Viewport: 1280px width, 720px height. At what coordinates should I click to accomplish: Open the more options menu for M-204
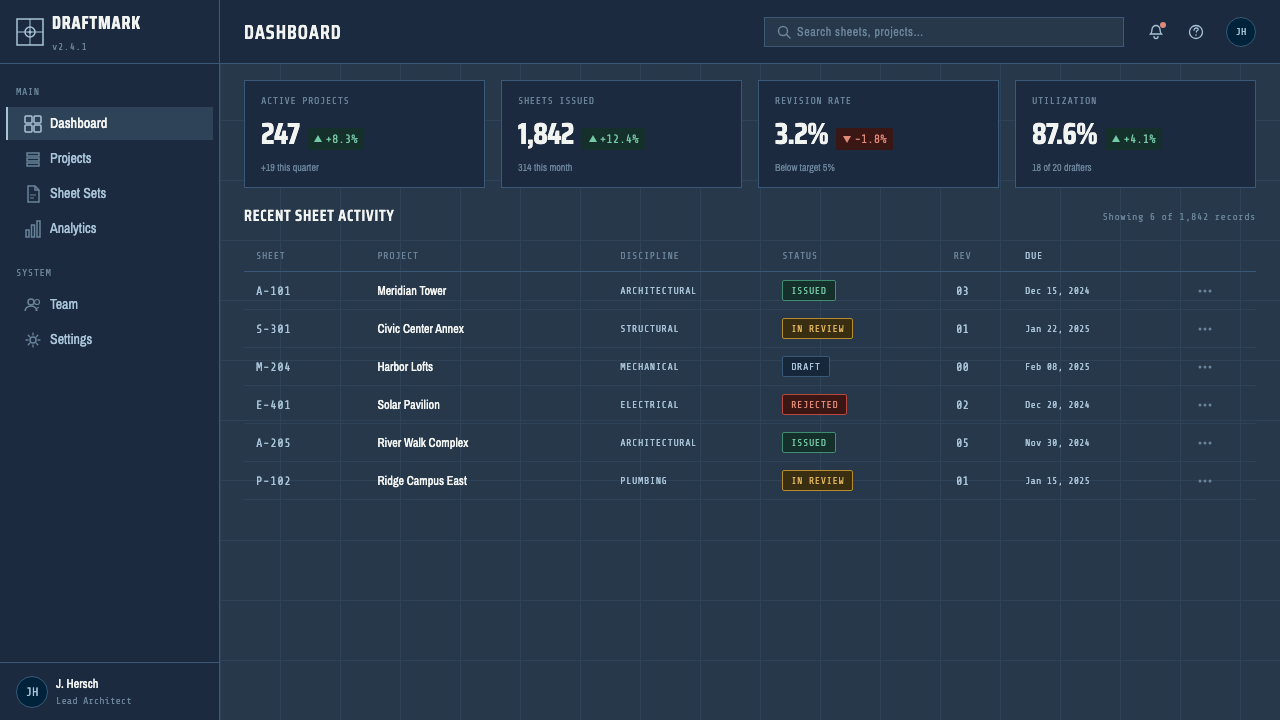[x=1205, y=367]
